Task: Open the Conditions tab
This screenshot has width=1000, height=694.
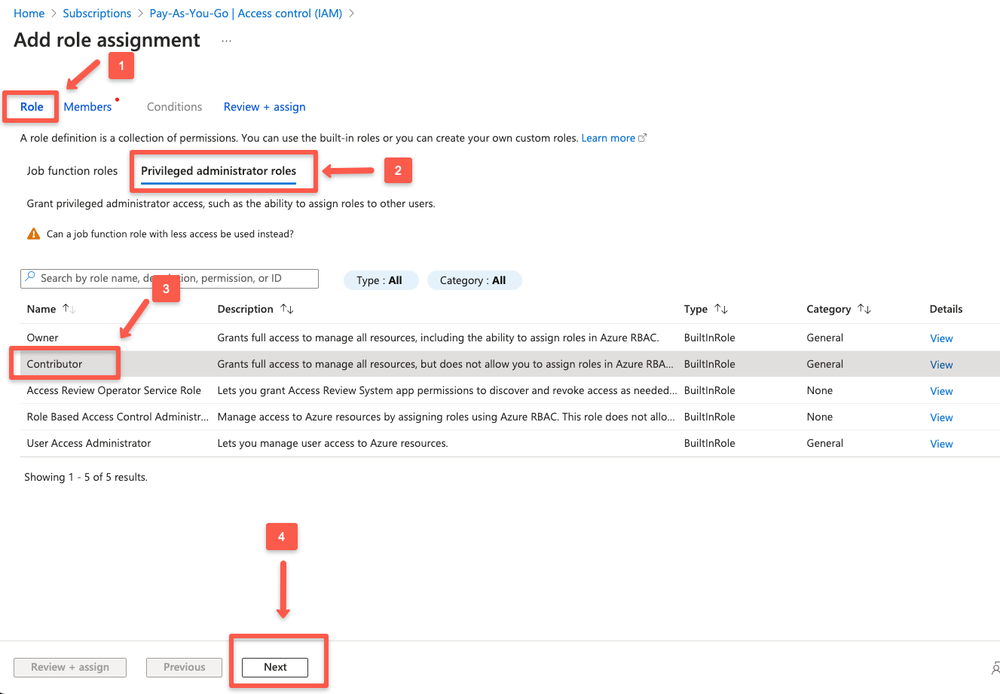Action: click(x=174, y=106)
